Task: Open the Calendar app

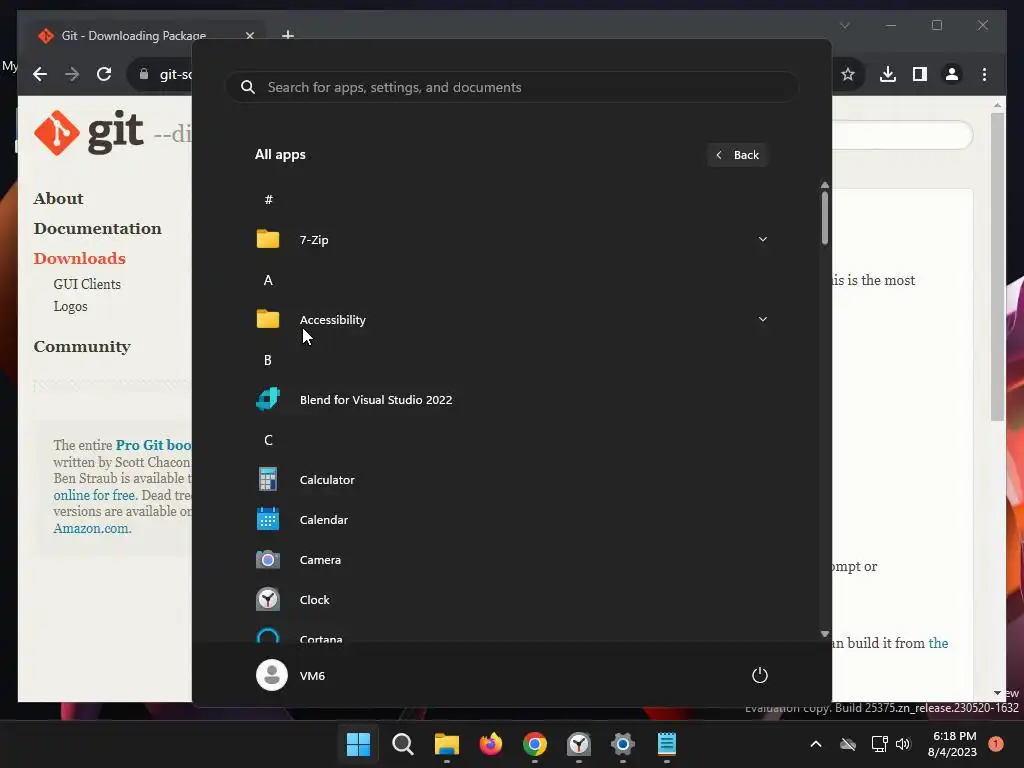Action: tap(511, 520)
